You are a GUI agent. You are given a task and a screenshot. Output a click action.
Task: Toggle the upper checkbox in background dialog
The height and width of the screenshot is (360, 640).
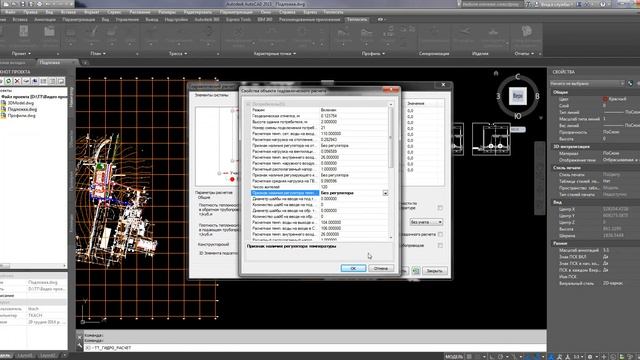(x=440, y=208)
